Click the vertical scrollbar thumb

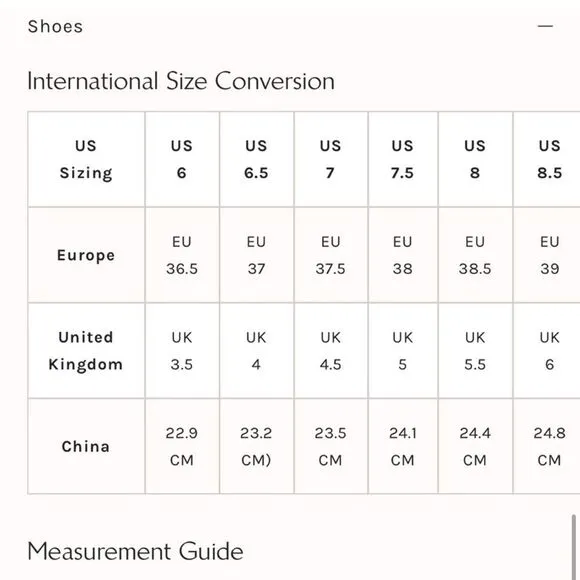[574, 547]
